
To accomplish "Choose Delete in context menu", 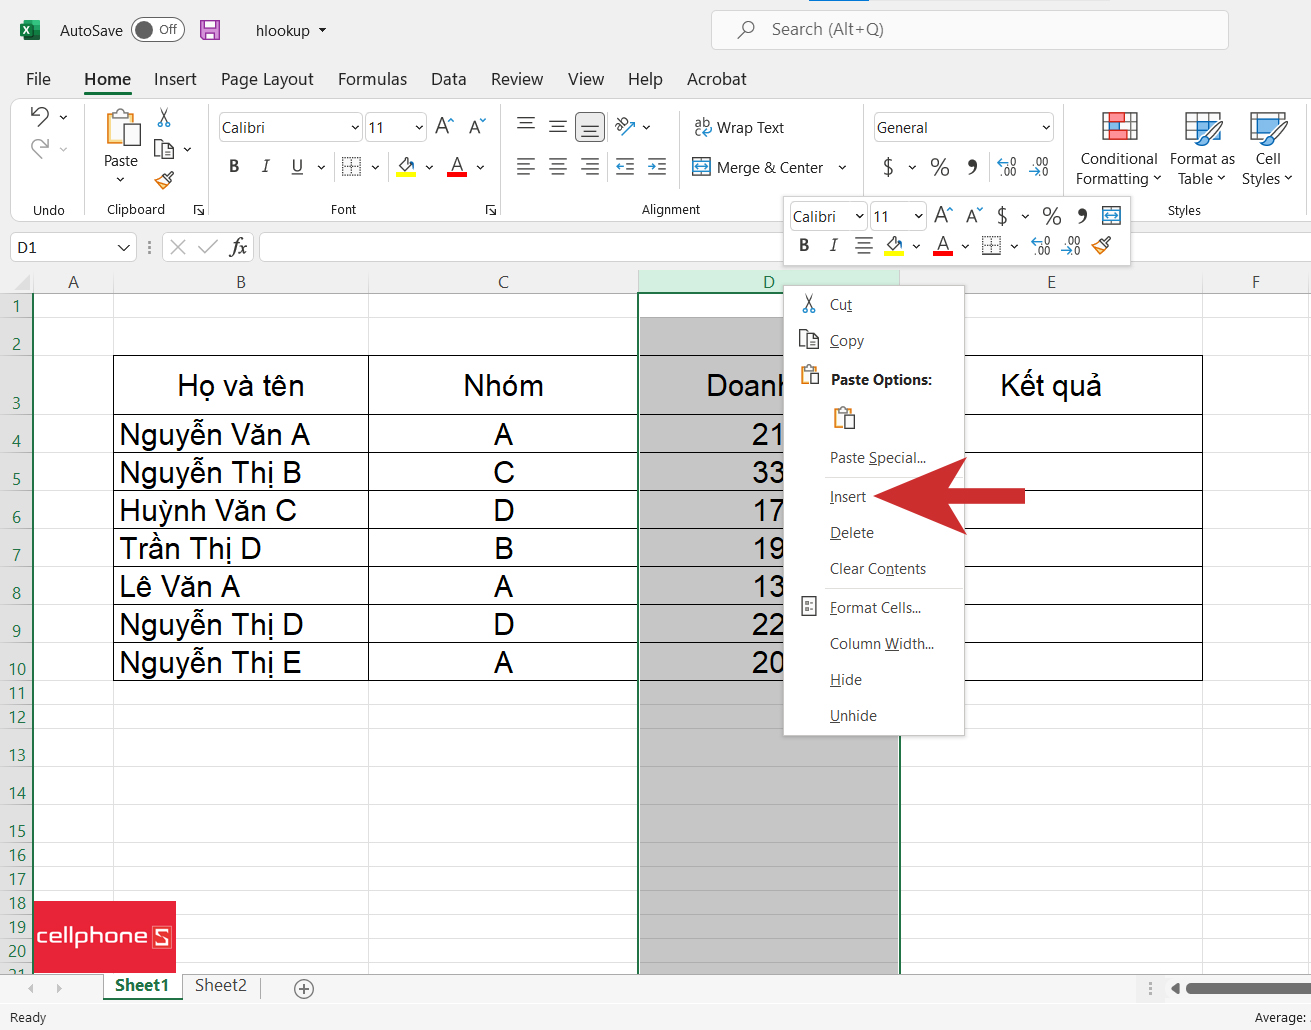I will [873, 533].
